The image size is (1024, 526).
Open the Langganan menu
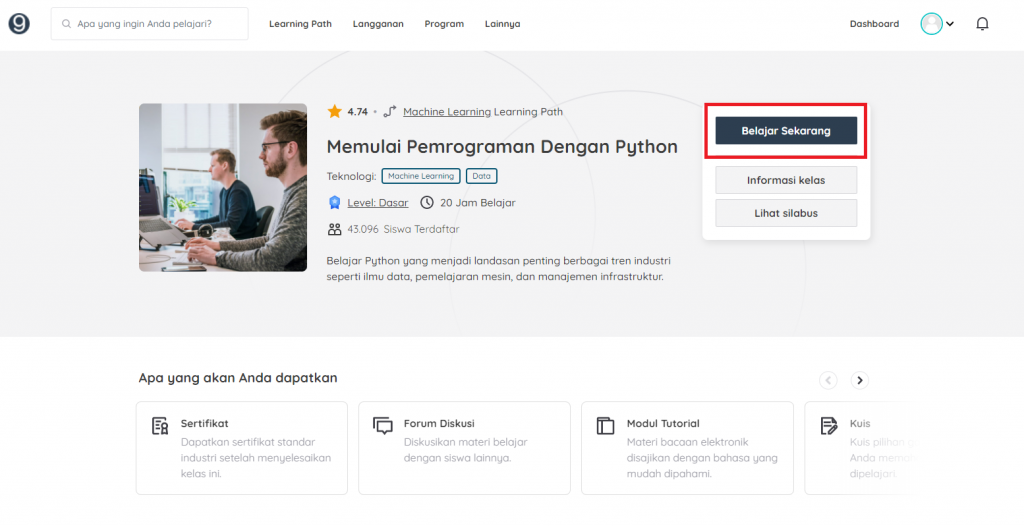click(378, 24)
